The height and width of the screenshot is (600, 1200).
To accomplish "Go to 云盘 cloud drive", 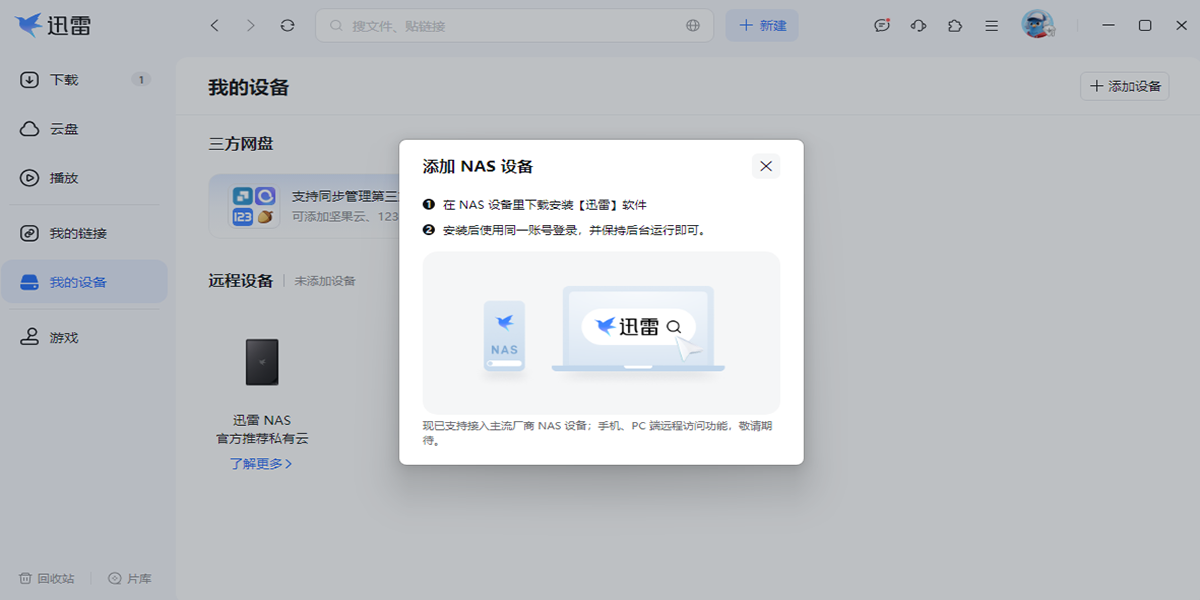I will (x=84, y=129).
